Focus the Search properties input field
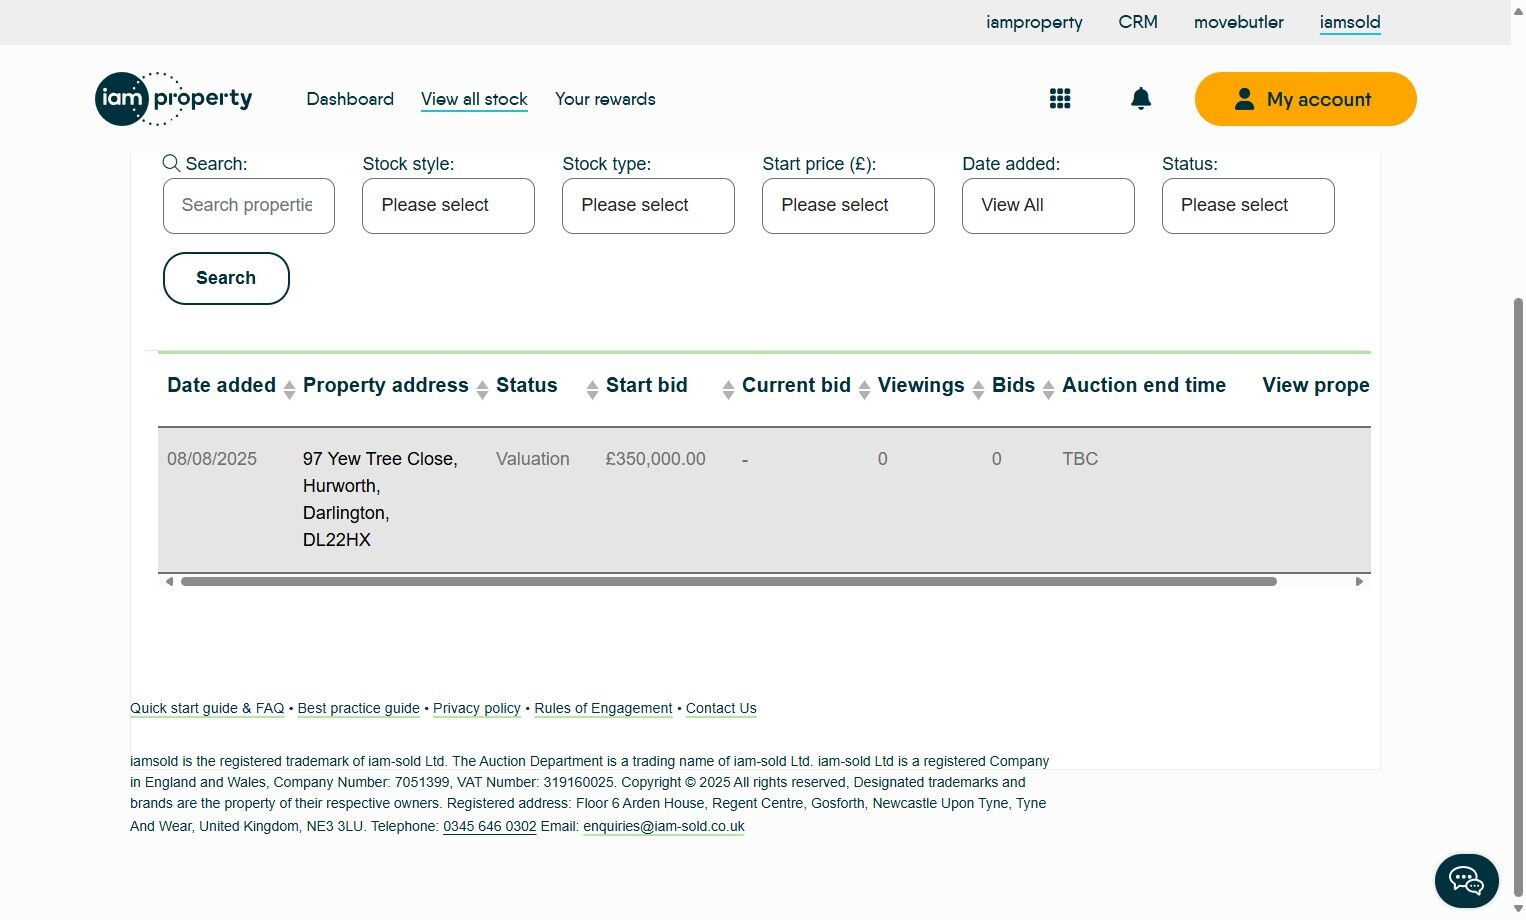This screenshot has height=920, width=1526. pyautogui.click(x=248, y=206)
